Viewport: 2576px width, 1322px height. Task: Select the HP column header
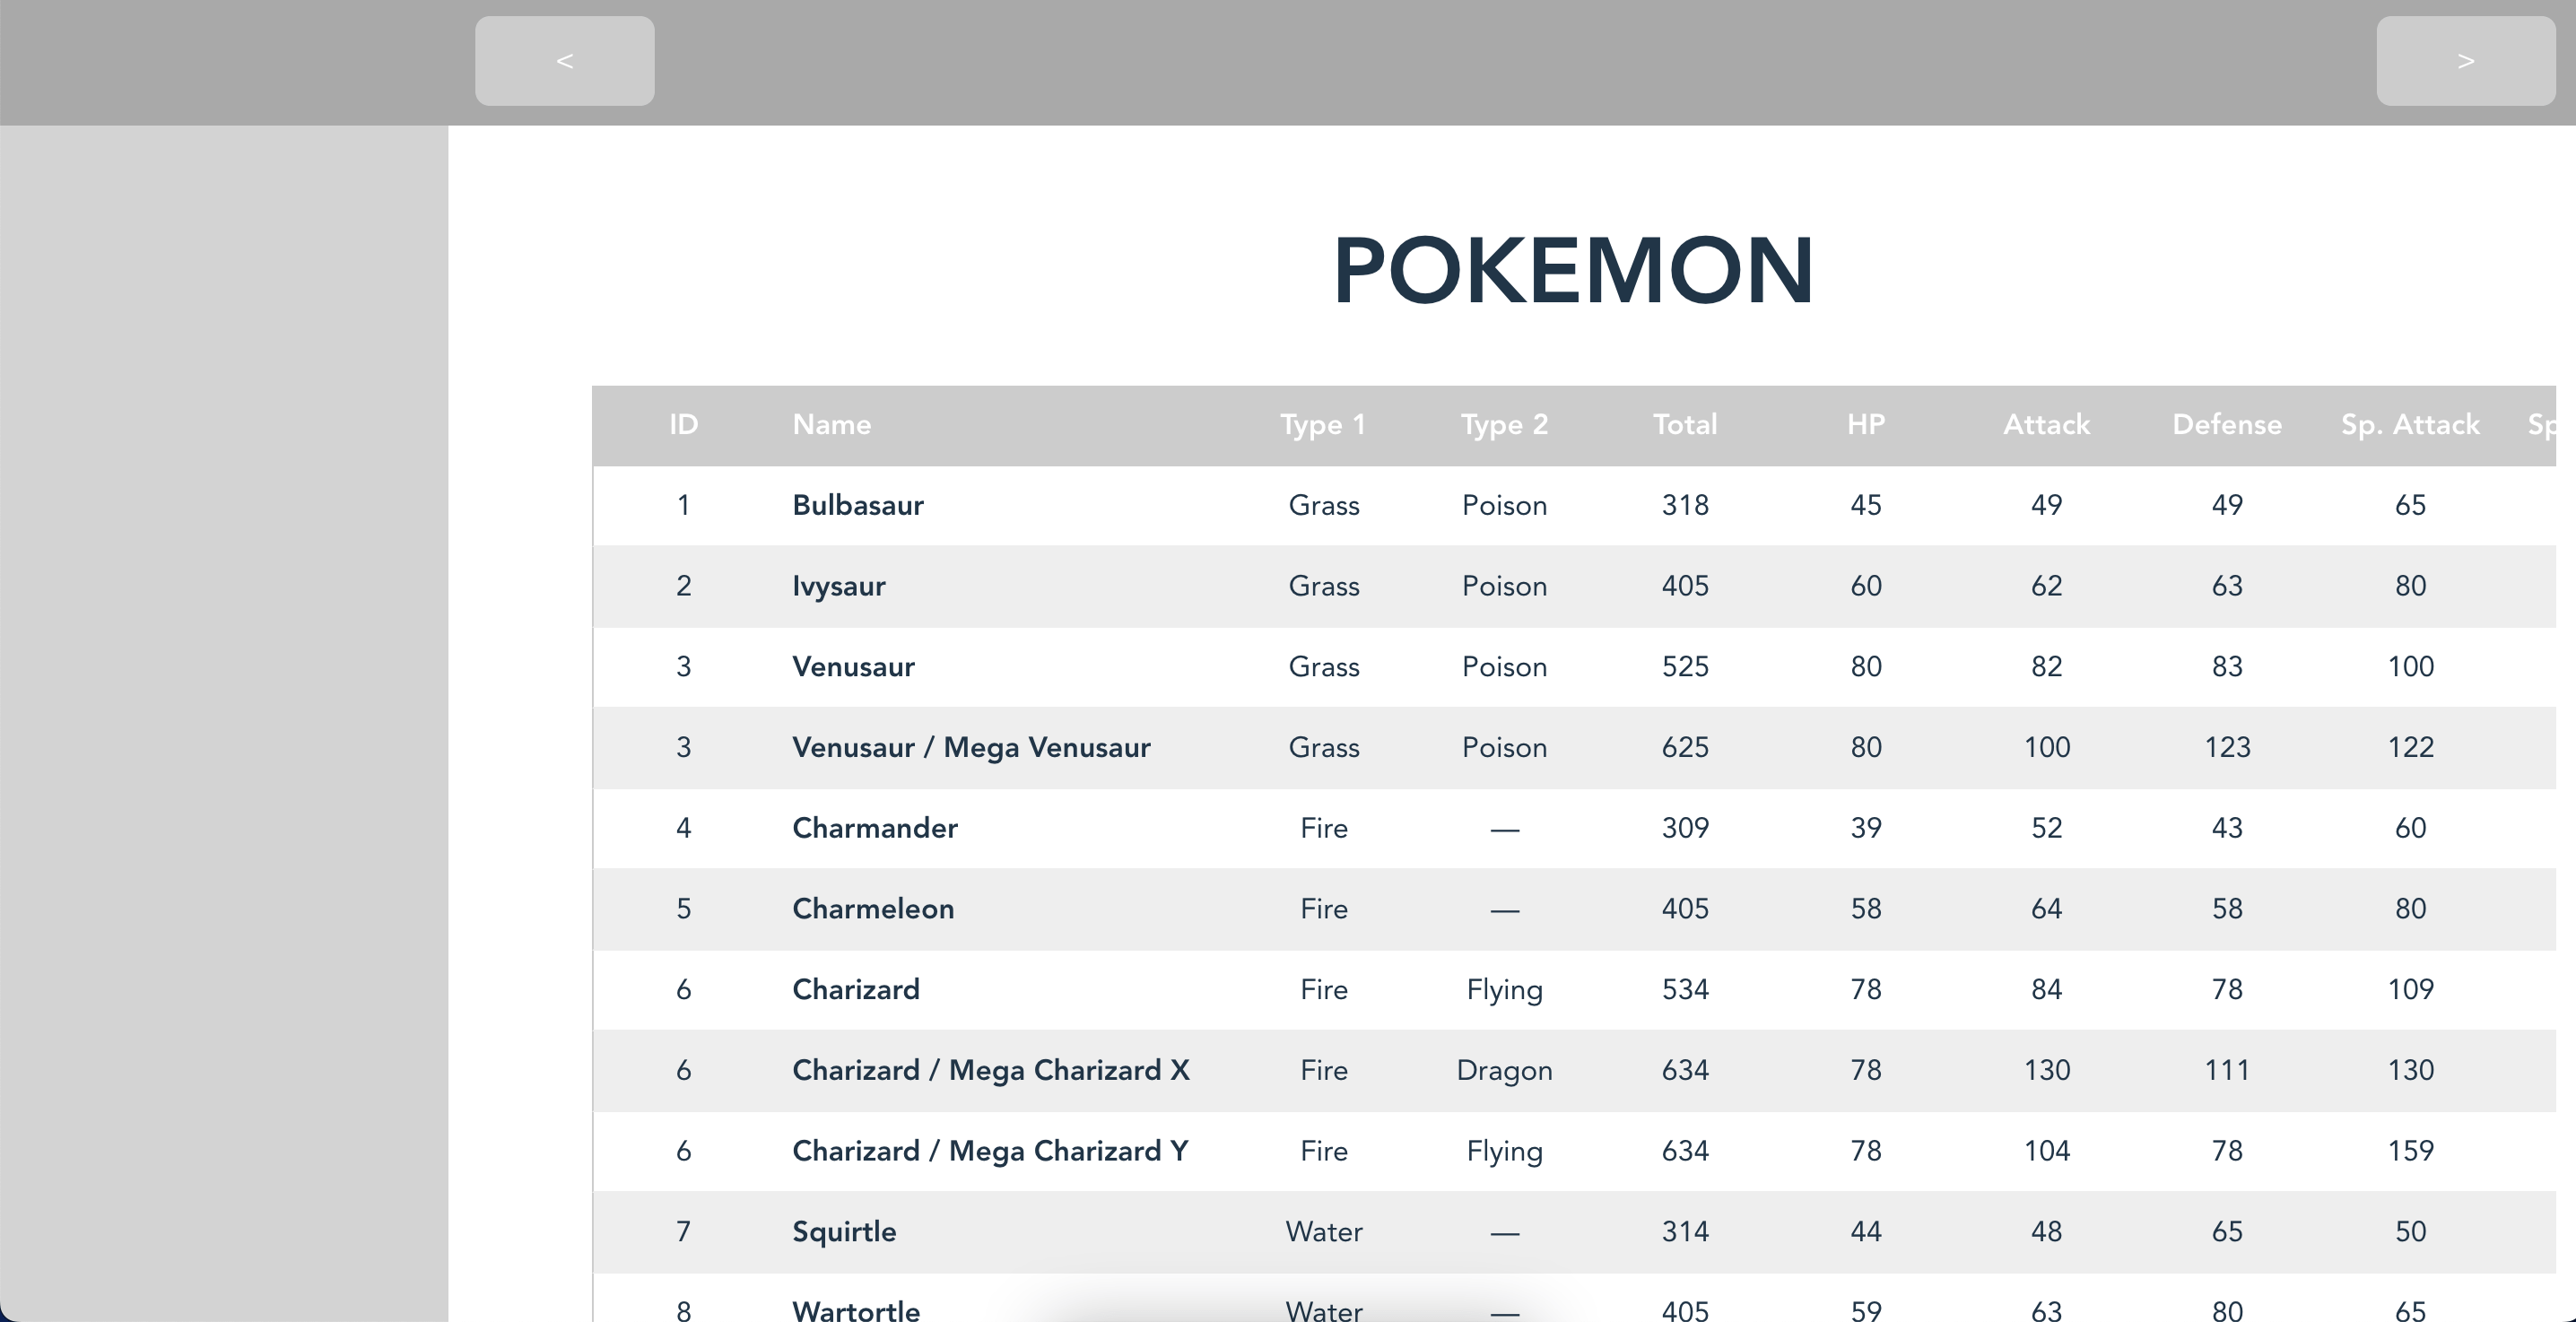(1866, 425)
